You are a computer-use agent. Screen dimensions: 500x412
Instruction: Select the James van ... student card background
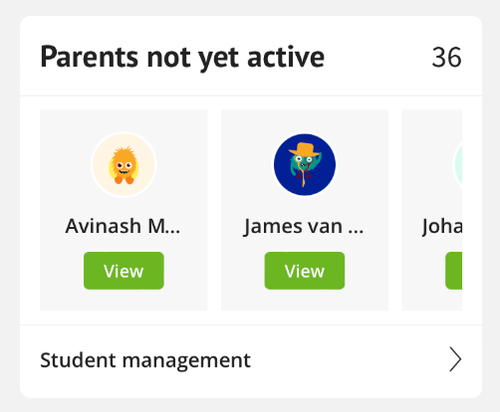pyautogui.click(x=304, y=210)
